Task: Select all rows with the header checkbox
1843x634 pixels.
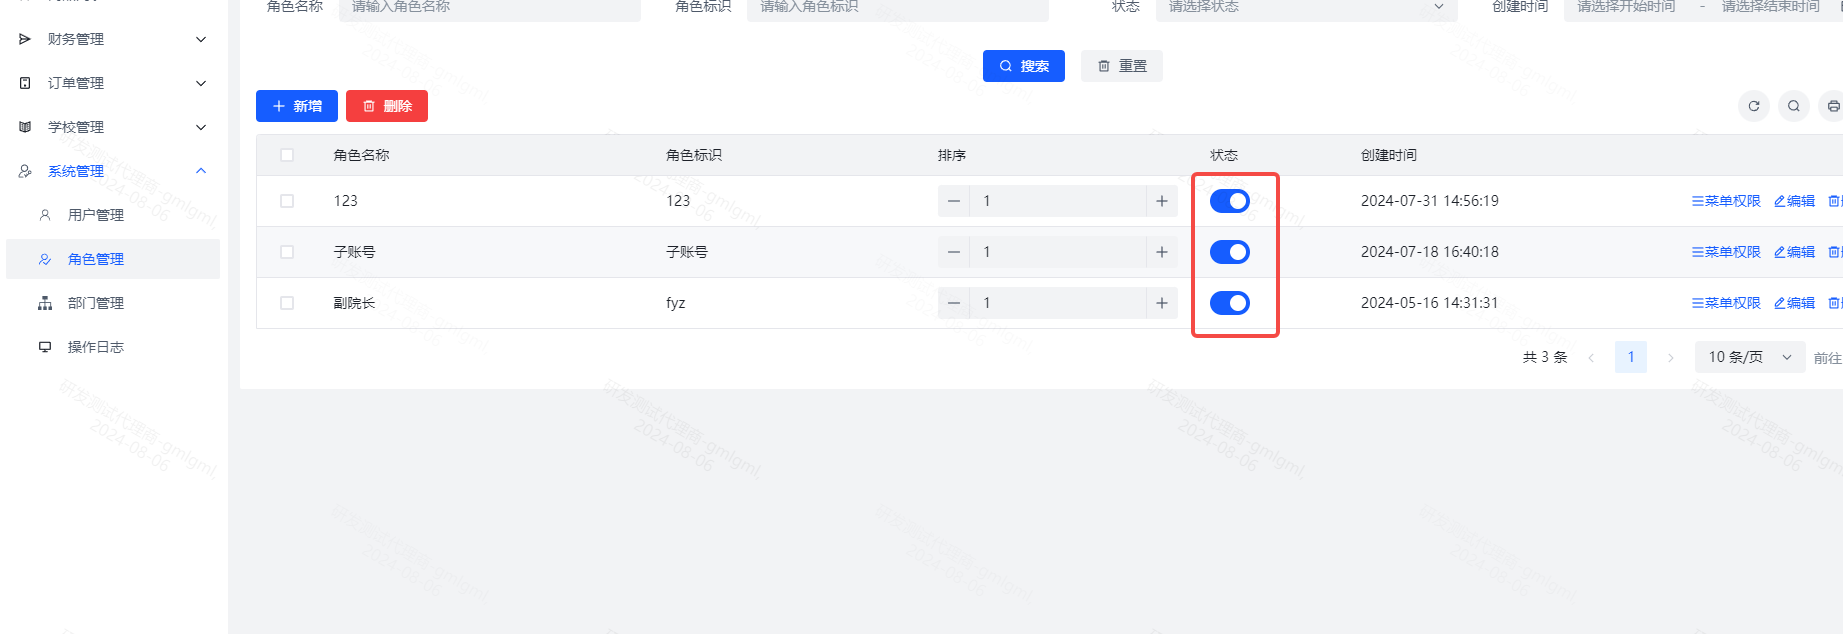Action: 287,155
